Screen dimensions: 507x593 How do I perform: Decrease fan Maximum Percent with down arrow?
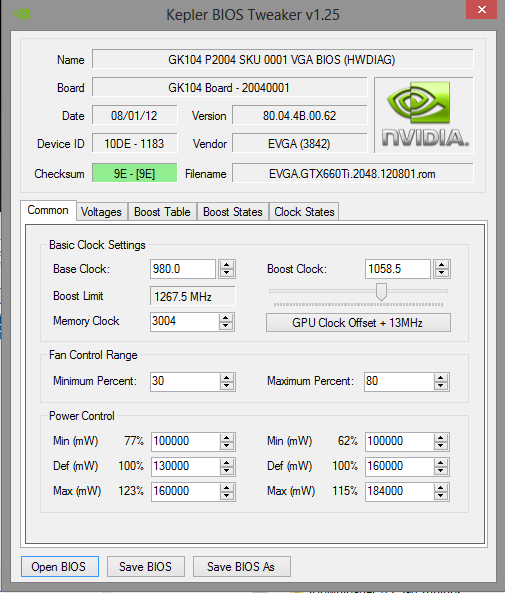[441, 386]
